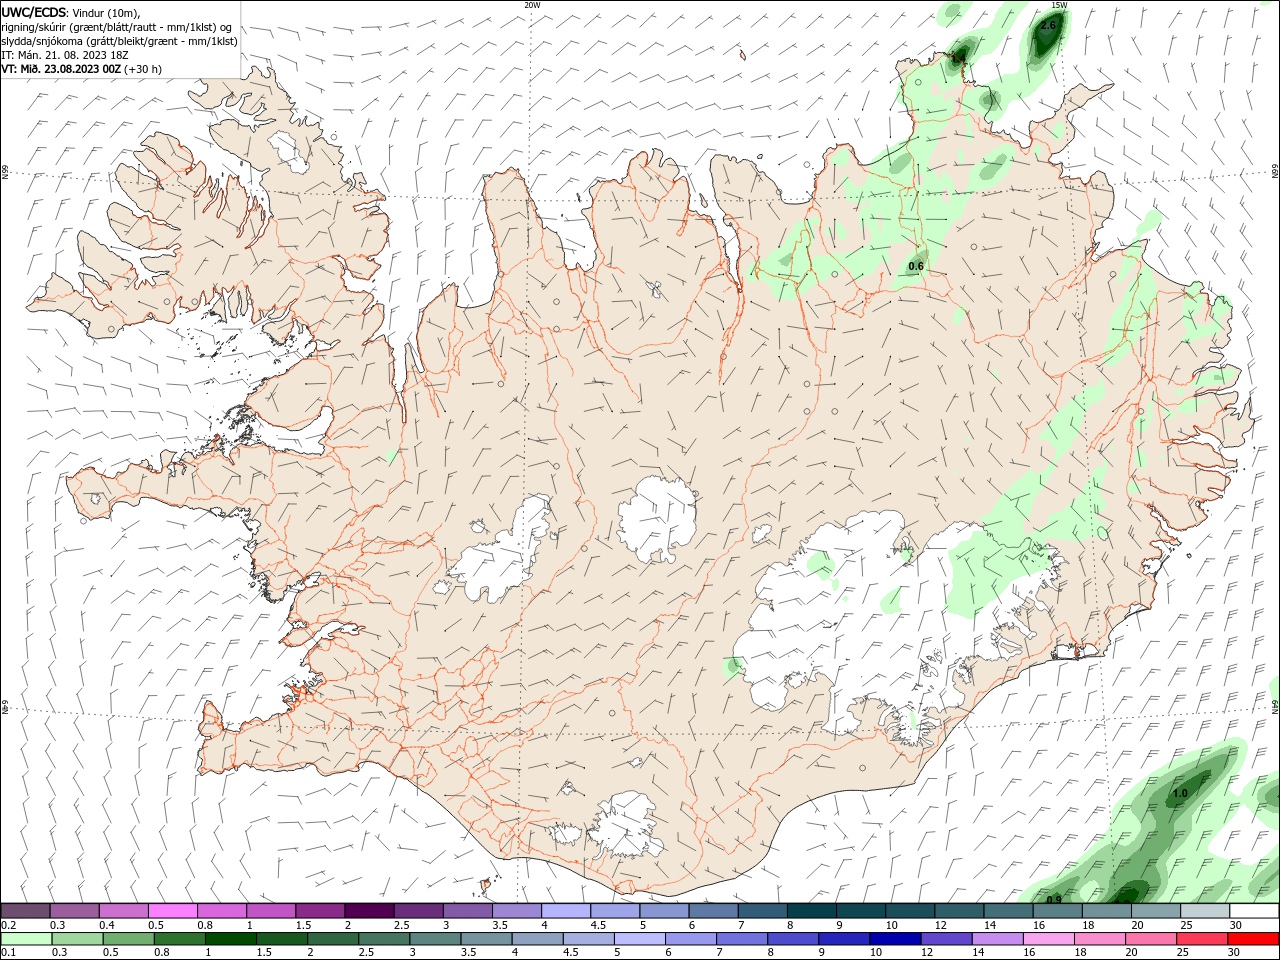Click the 'slydda/snjókoma' legend description line

pyautogui.click(x=119, y=41)
